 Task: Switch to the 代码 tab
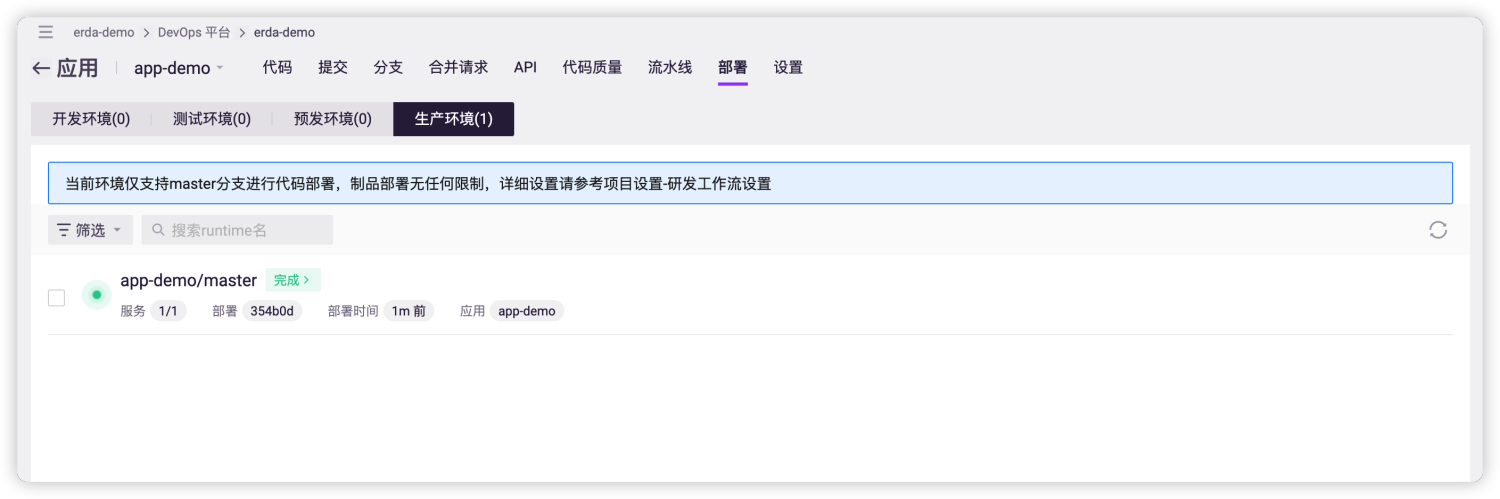pyautogui.click(x=277, y=67)
